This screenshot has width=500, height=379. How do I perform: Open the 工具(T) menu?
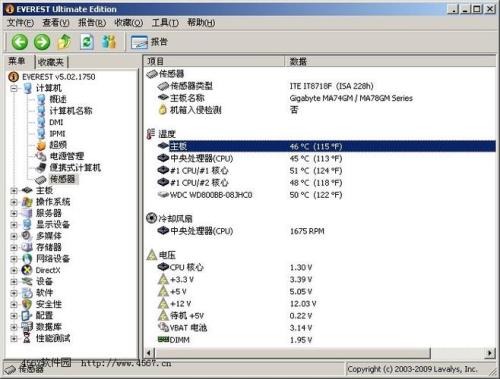coord(165,23)
